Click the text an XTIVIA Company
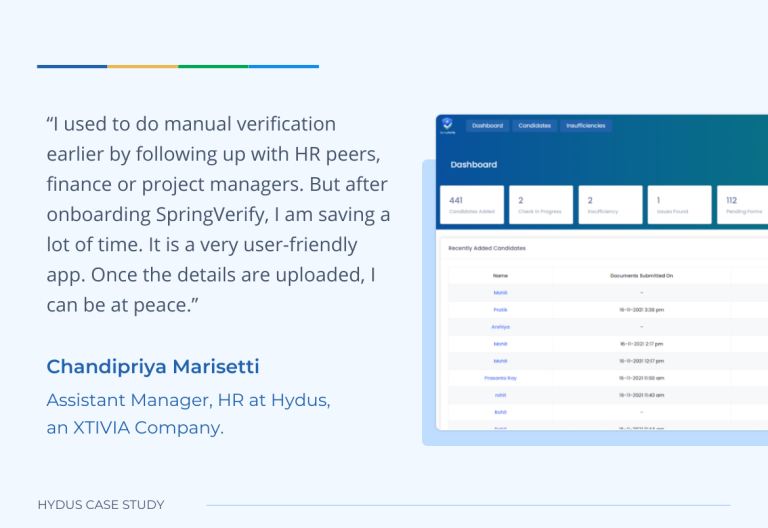 135,428
